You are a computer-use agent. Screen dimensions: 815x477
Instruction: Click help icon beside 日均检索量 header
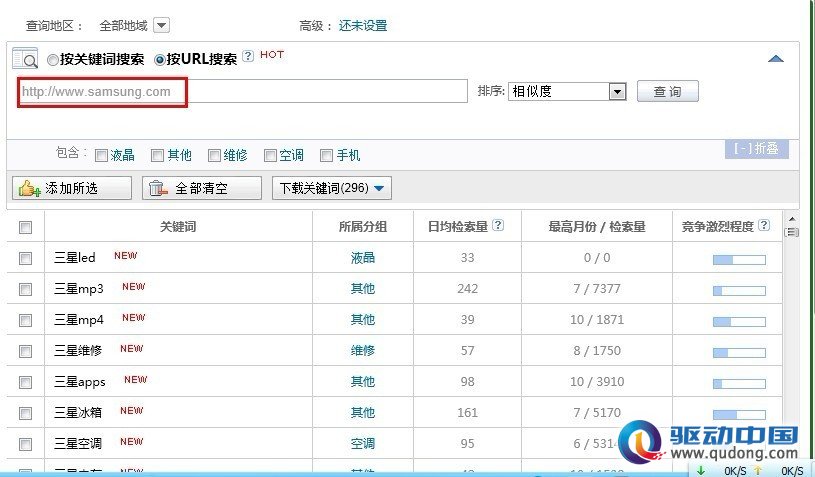[498, 225]
